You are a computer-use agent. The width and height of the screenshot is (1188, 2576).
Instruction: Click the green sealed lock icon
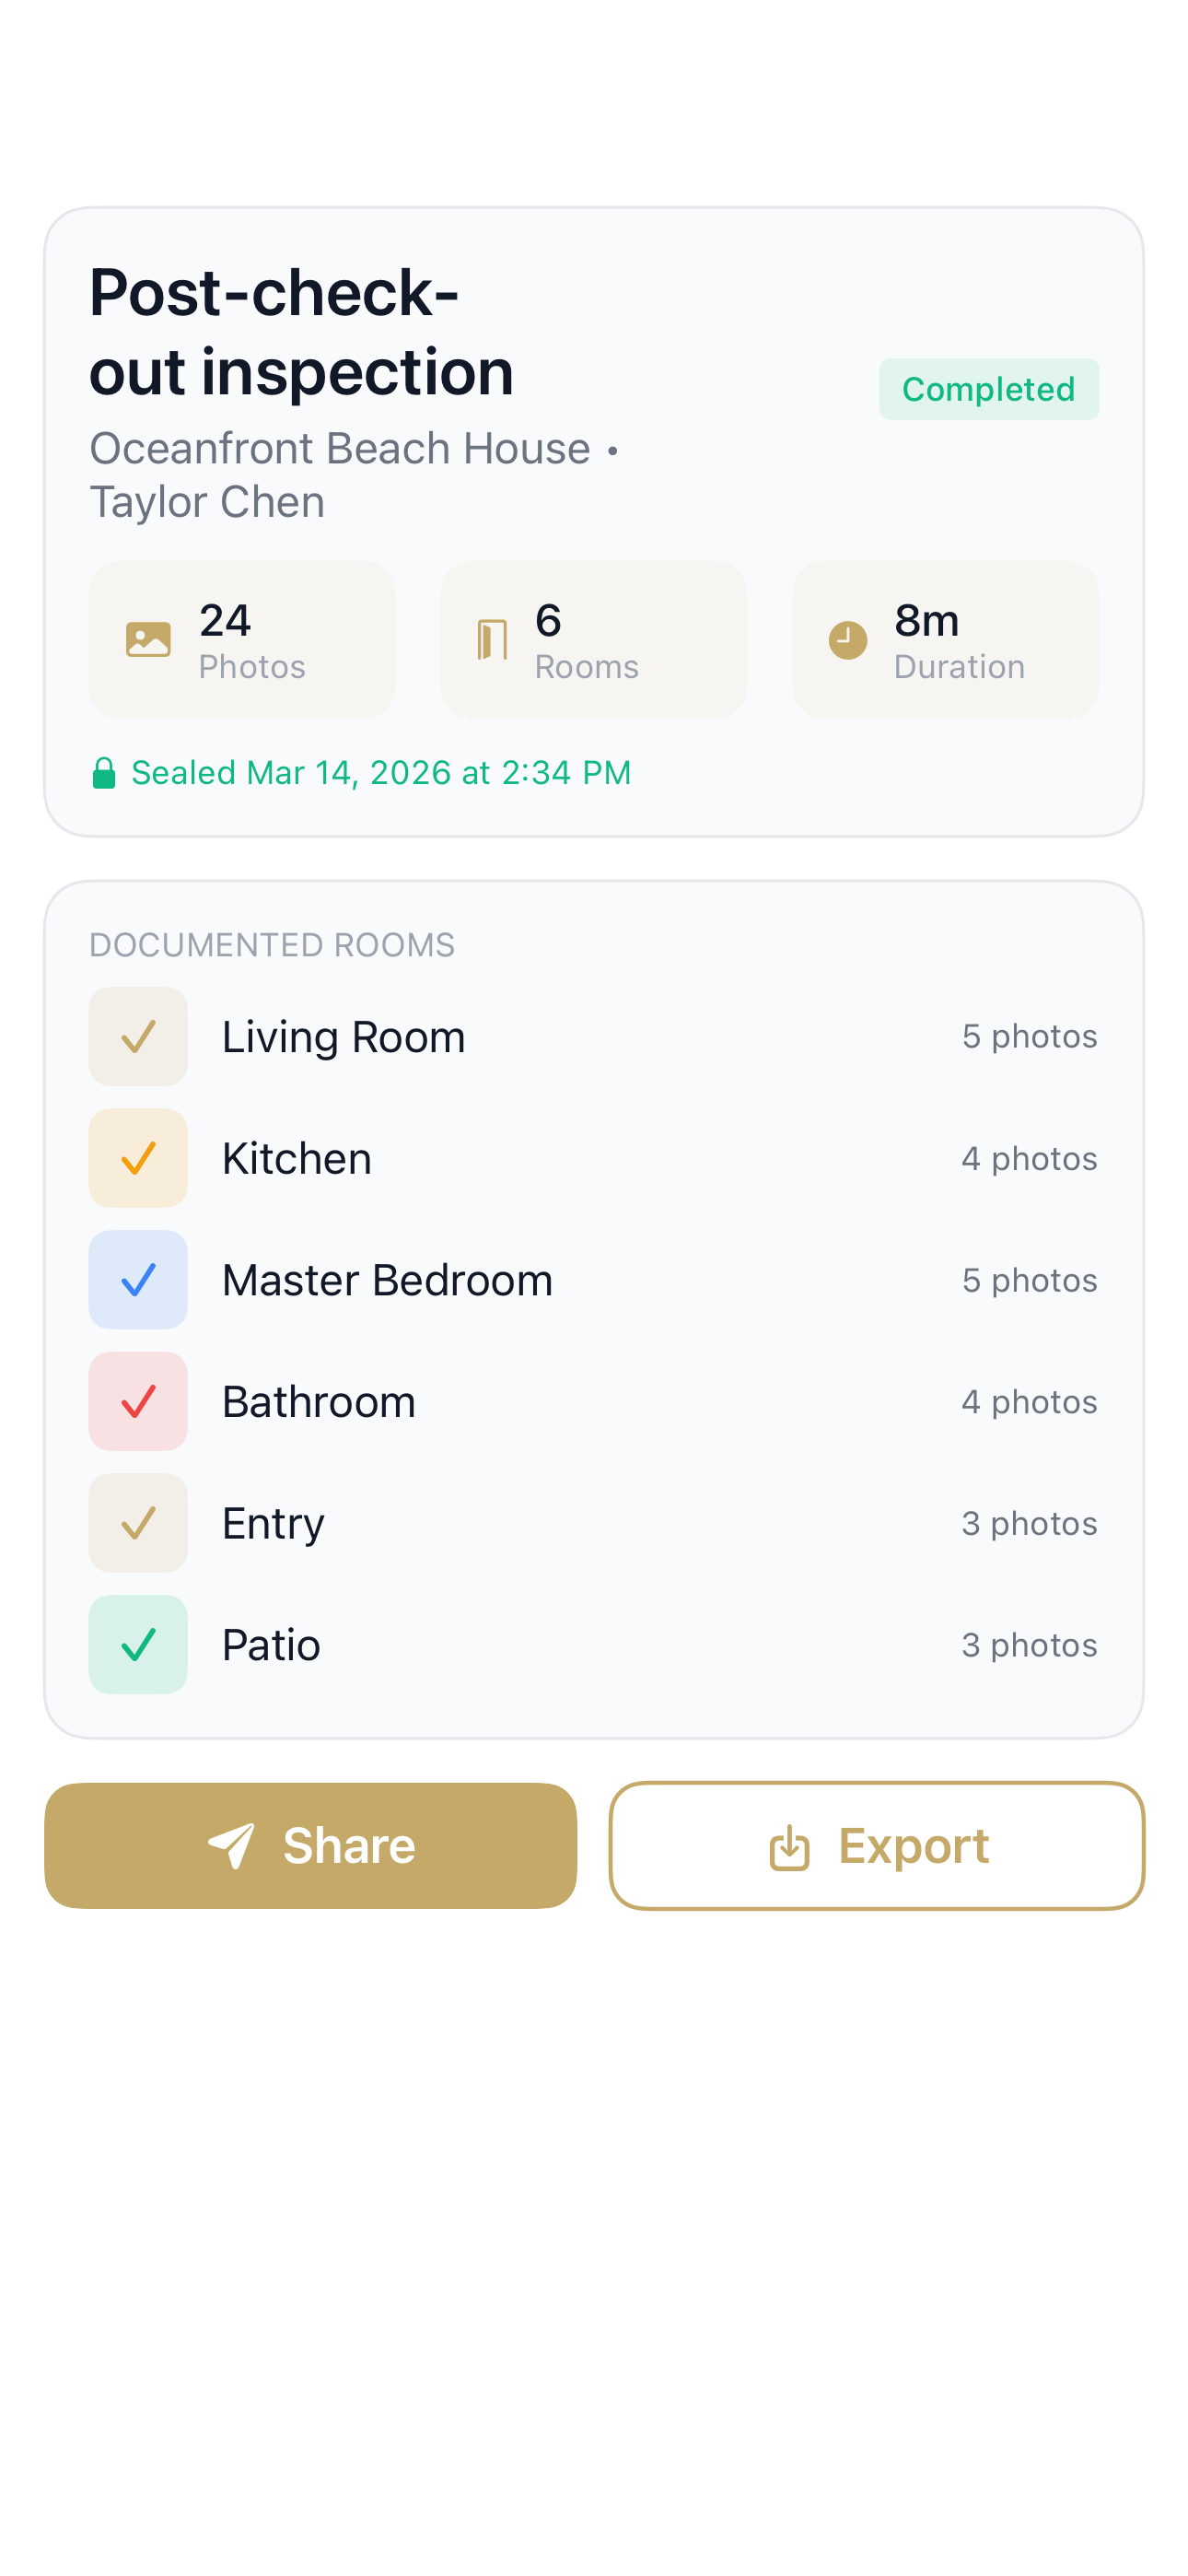tap(104, 773)
